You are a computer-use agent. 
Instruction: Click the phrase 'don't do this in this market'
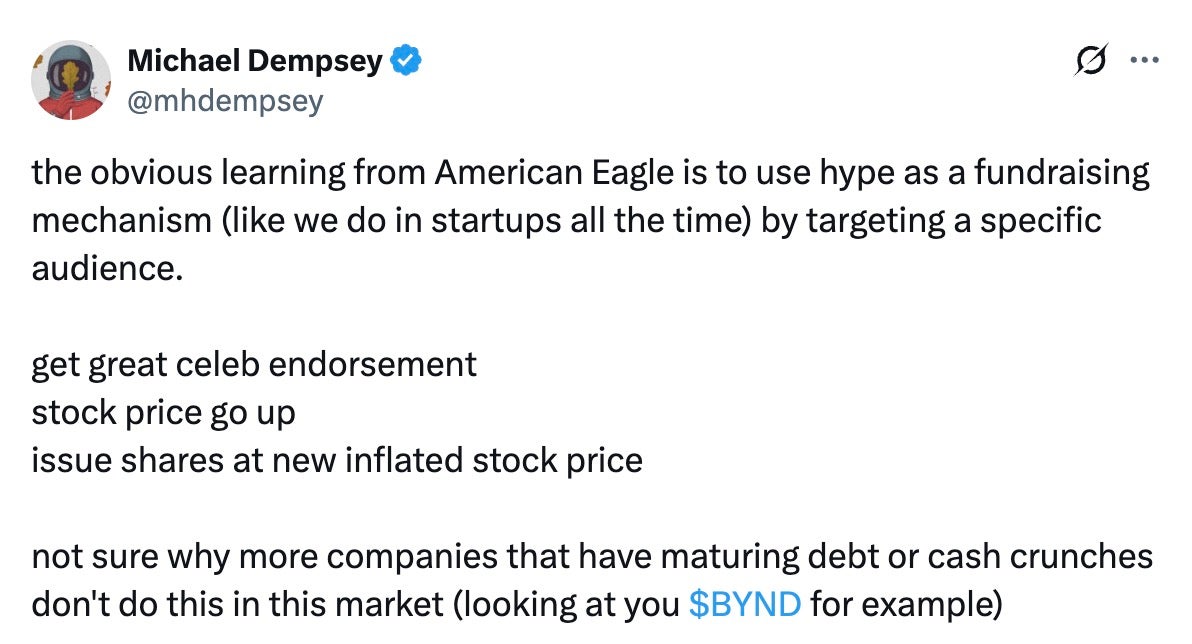pyautogui.click(x=237, y=604)
